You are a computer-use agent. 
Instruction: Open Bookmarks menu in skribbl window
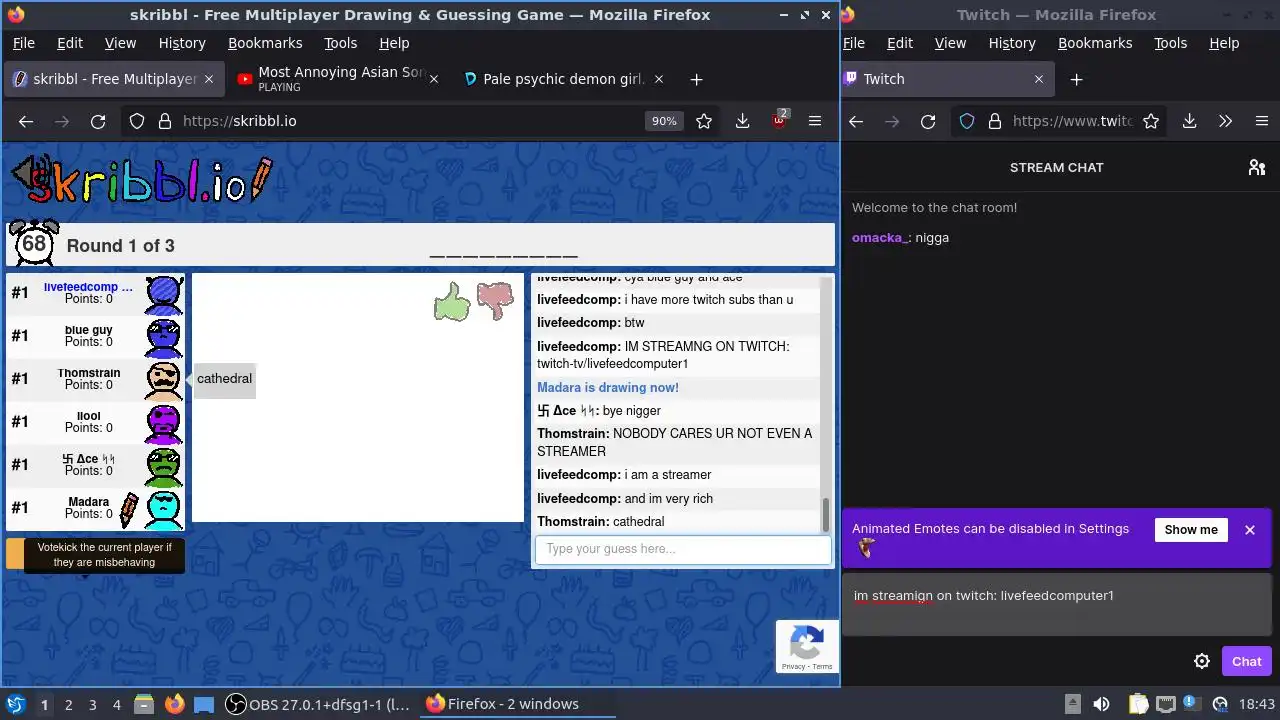(x=265, y=43)
